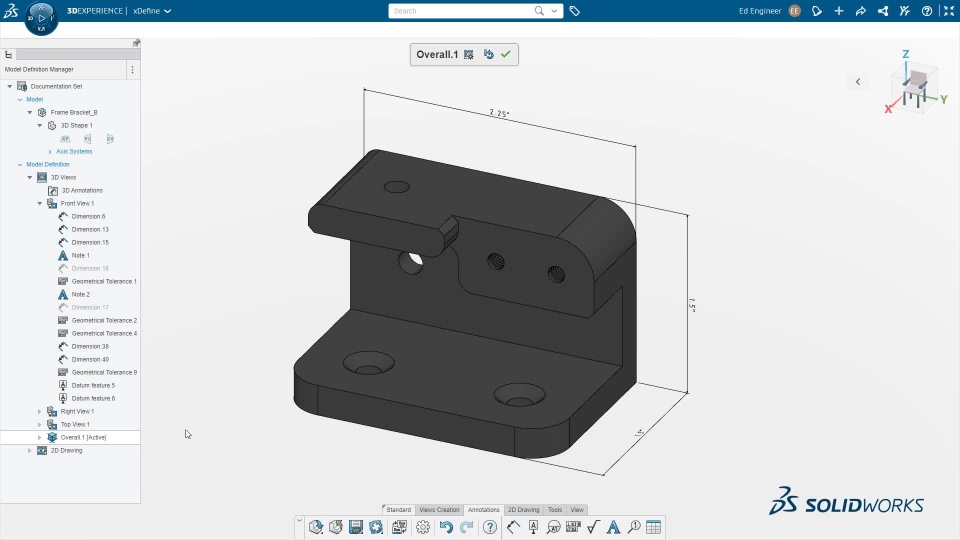Click the tools icon in top bar
The image size is (960, 540).
pos(905,11)
